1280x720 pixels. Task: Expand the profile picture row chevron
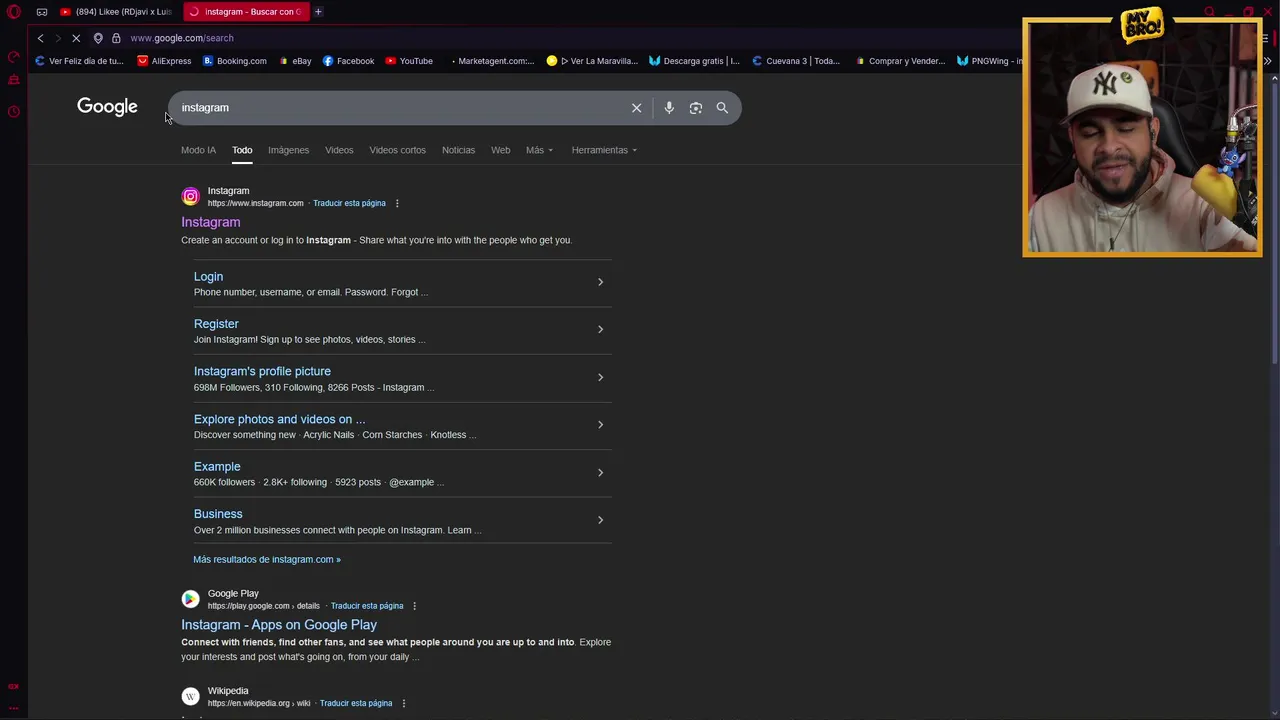point(600,377)
